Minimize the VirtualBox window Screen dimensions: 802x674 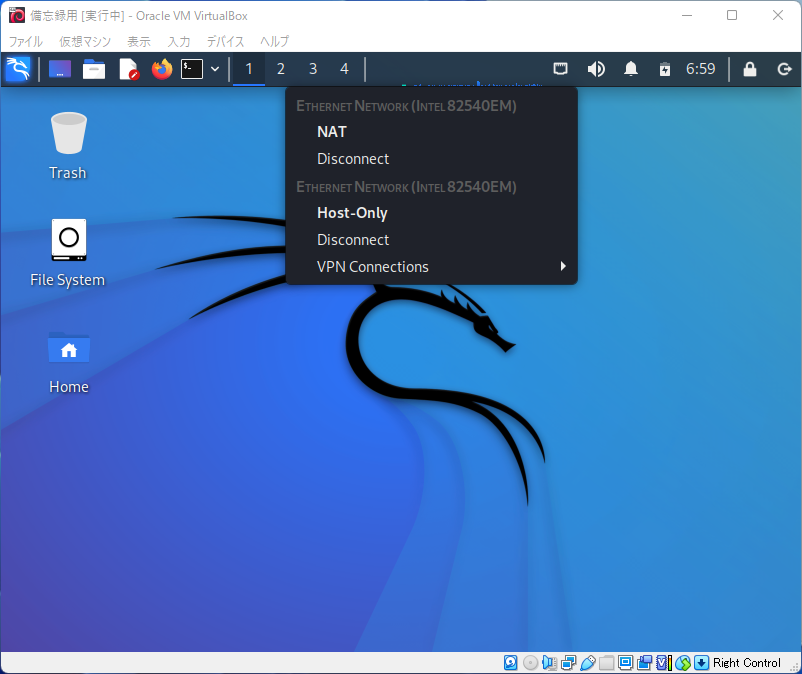click(687, 15)
